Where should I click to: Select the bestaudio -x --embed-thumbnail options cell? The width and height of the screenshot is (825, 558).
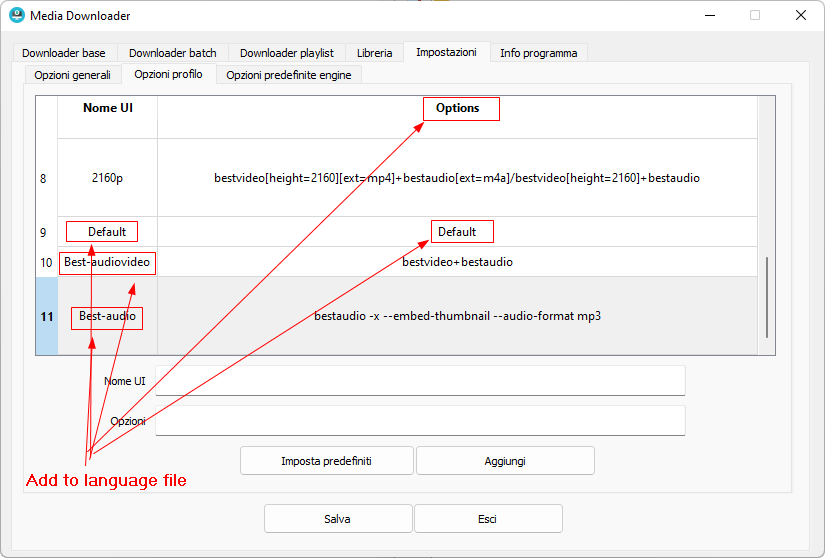pos(457,316)
